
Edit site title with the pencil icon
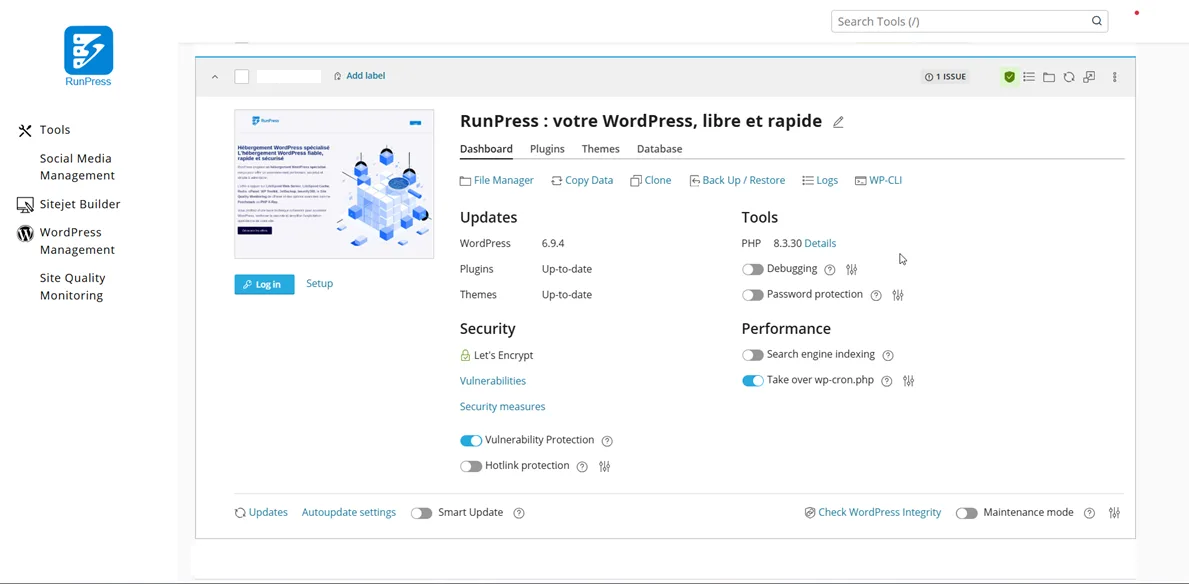(838, 121)
